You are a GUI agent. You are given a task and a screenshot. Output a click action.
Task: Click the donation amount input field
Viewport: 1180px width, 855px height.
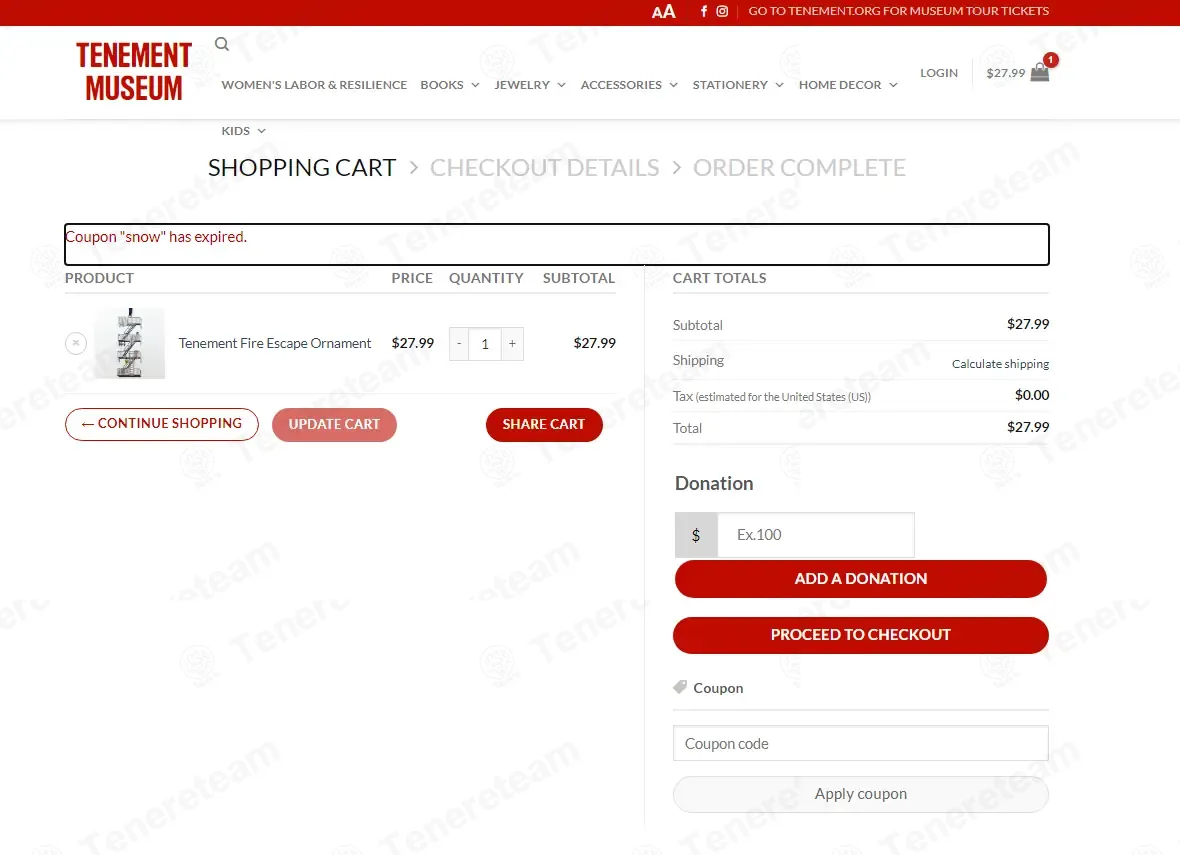[x=816, y=535]
